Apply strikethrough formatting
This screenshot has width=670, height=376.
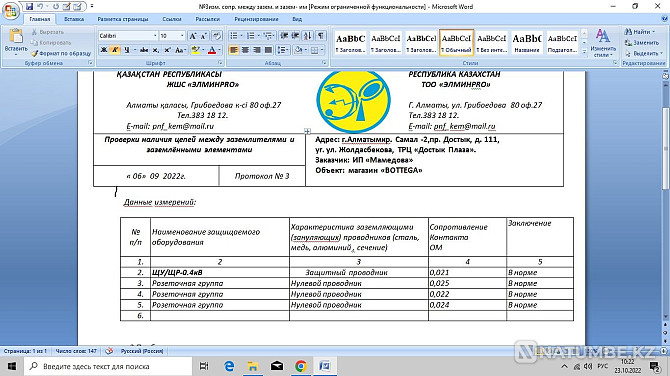coord(144,50)
